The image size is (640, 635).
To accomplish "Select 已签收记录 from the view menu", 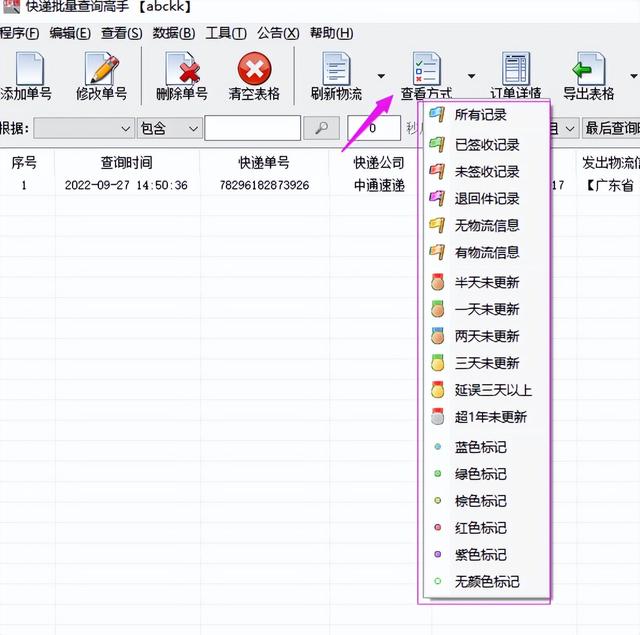I will click(x=486, y=144).
